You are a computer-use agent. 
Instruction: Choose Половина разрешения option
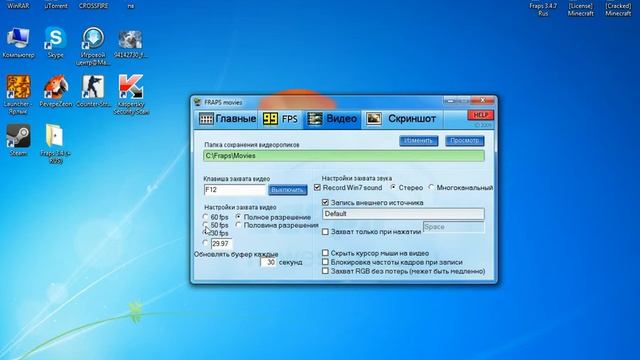point(238,225)
